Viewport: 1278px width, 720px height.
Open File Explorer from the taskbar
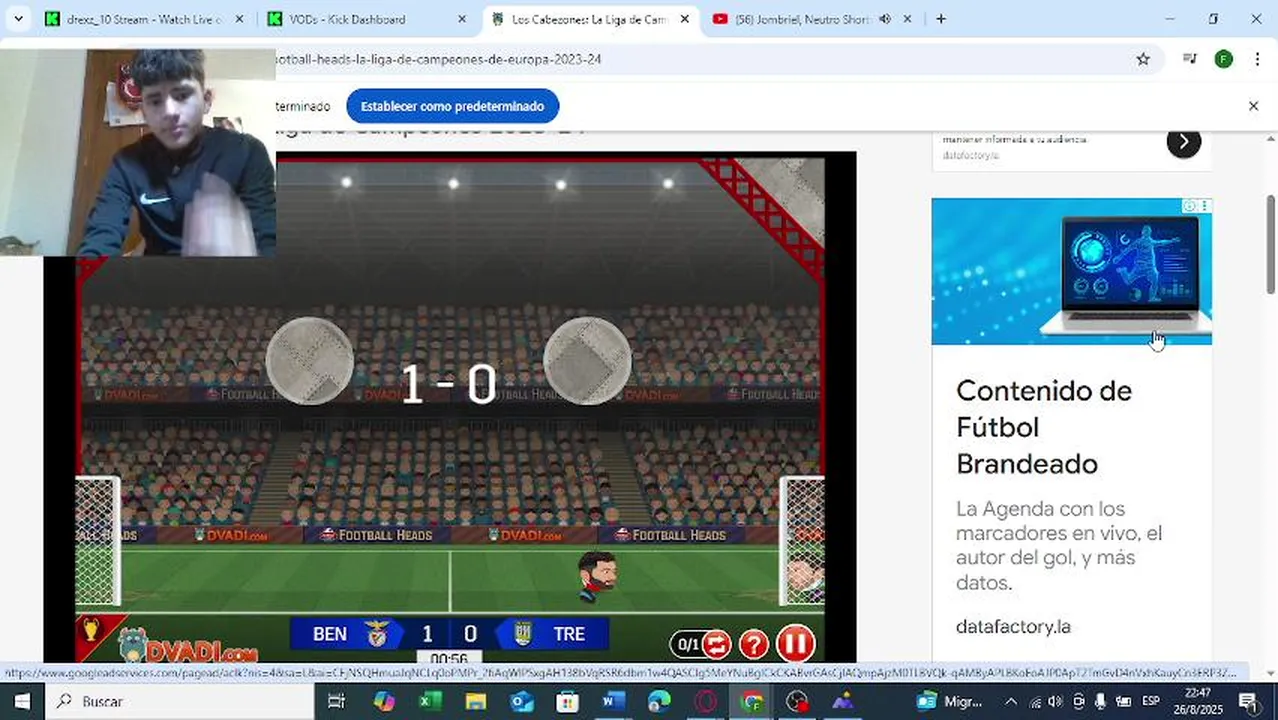click(476, 701)
